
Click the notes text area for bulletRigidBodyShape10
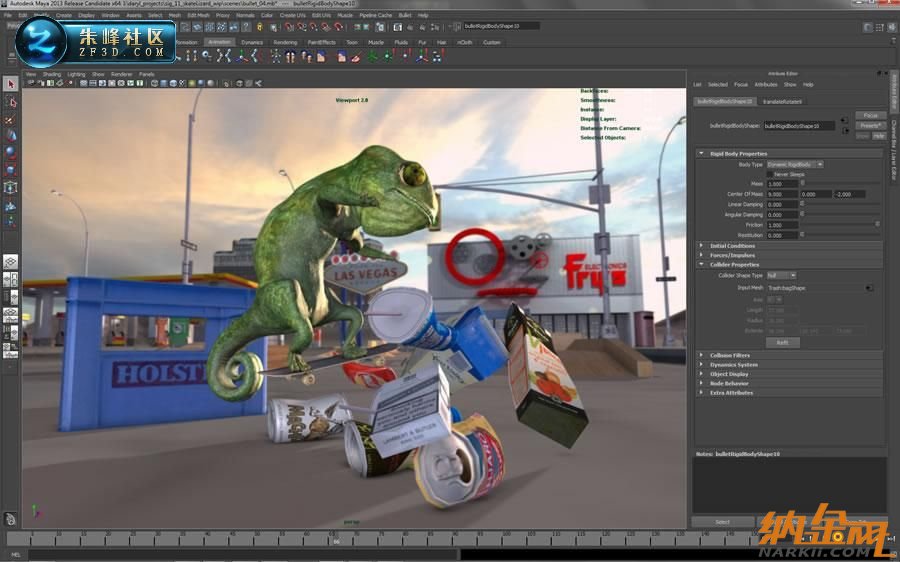(x=789, y=485)
